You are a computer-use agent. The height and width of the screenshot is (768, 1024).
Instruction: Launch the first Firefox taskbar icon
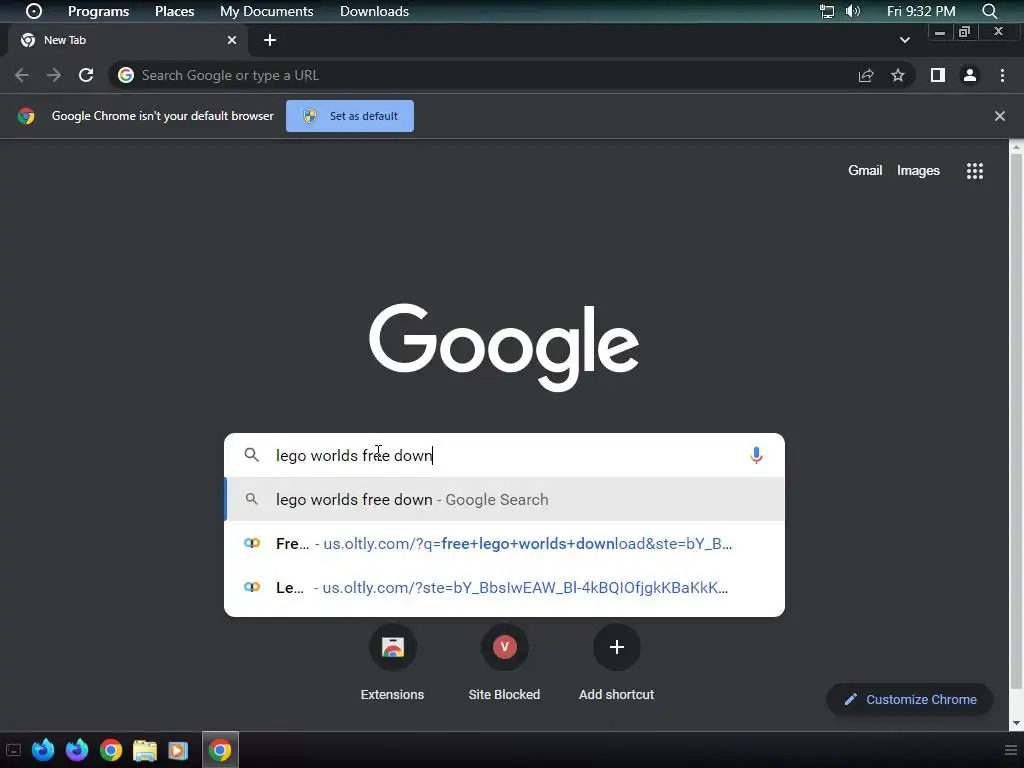pos(43,750)
